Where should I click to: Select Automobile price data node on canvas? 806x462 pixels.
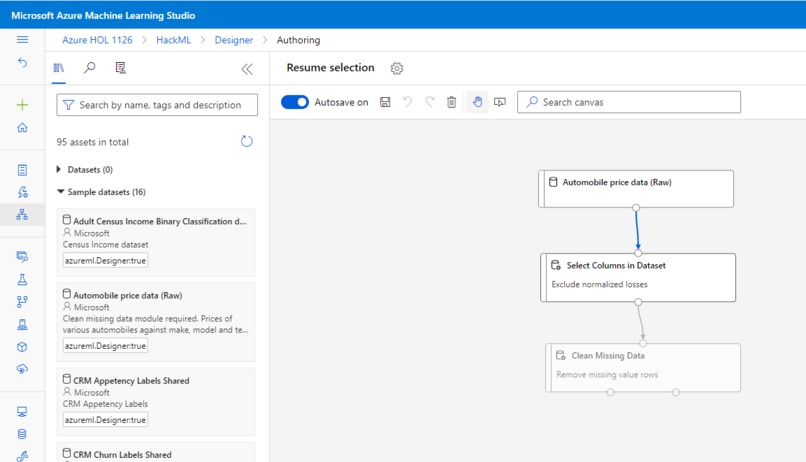636,189
